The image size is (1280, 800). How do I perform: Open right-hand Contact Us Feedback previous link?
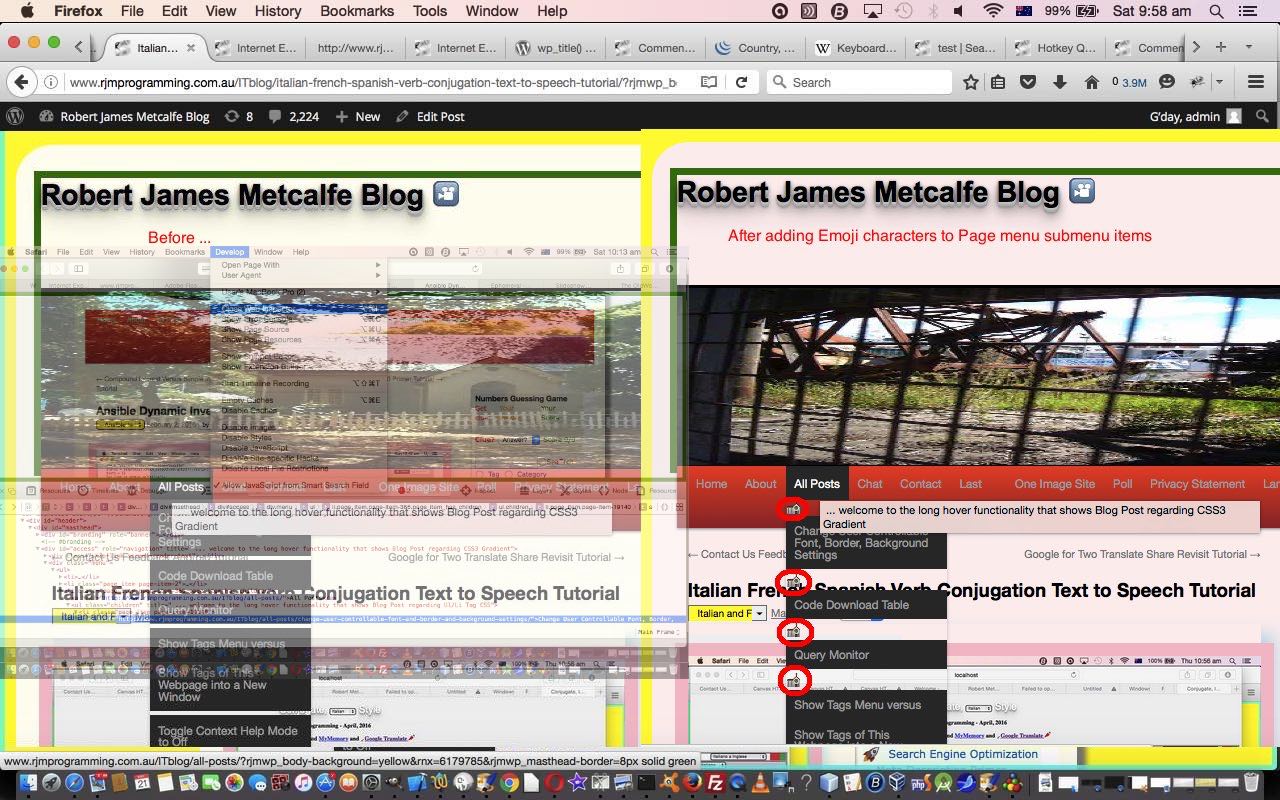[x=738, y=554]
